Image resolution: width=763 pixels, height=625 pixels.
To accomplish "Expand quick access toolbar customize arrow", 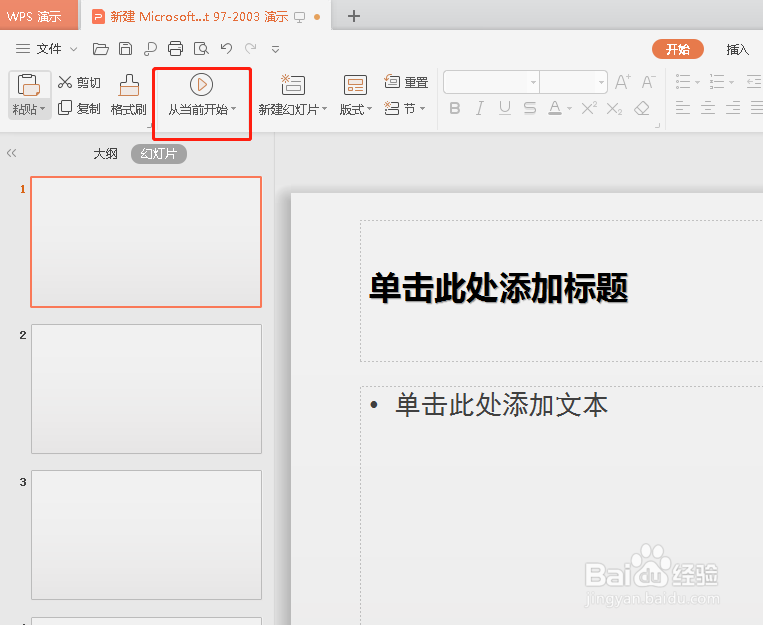I will click(275, 49).
